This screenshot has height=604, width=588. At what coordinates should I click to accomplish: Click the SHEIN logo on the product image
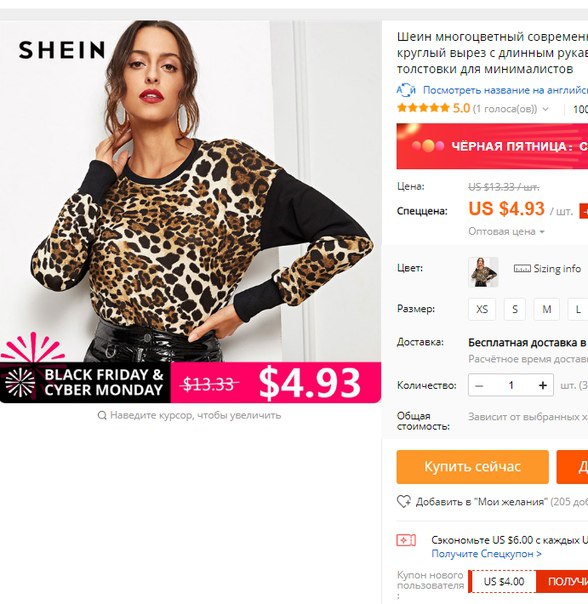pos(62,50)
